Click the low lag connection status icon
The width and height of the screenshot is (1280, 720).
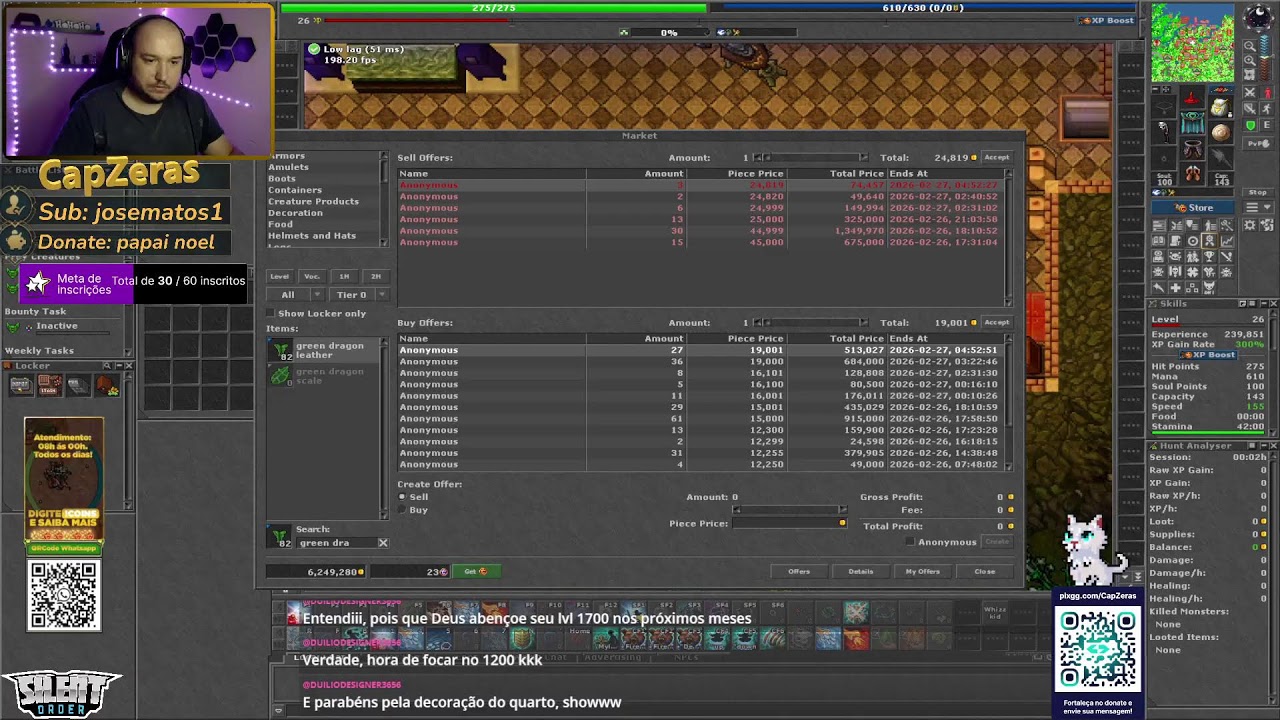coord(314,49)
